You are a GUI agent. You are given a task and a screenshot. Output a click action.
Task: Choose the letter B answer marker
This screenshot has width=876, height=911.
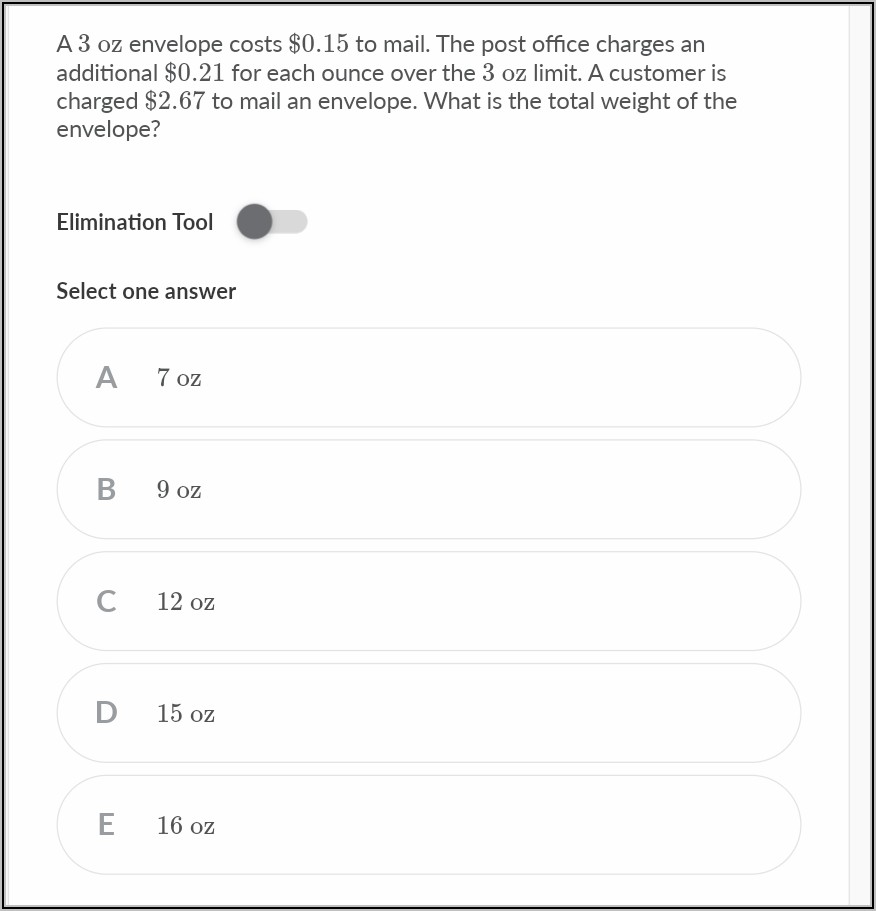[106, 490]
